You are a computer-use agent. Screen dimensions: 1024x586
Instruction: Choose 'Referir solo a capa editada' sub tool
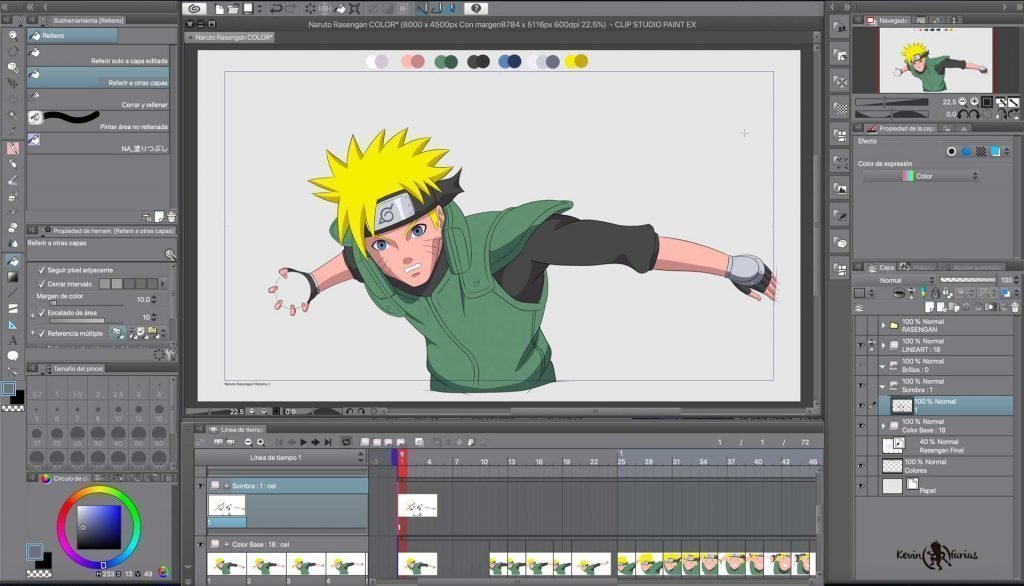[99, 56]
